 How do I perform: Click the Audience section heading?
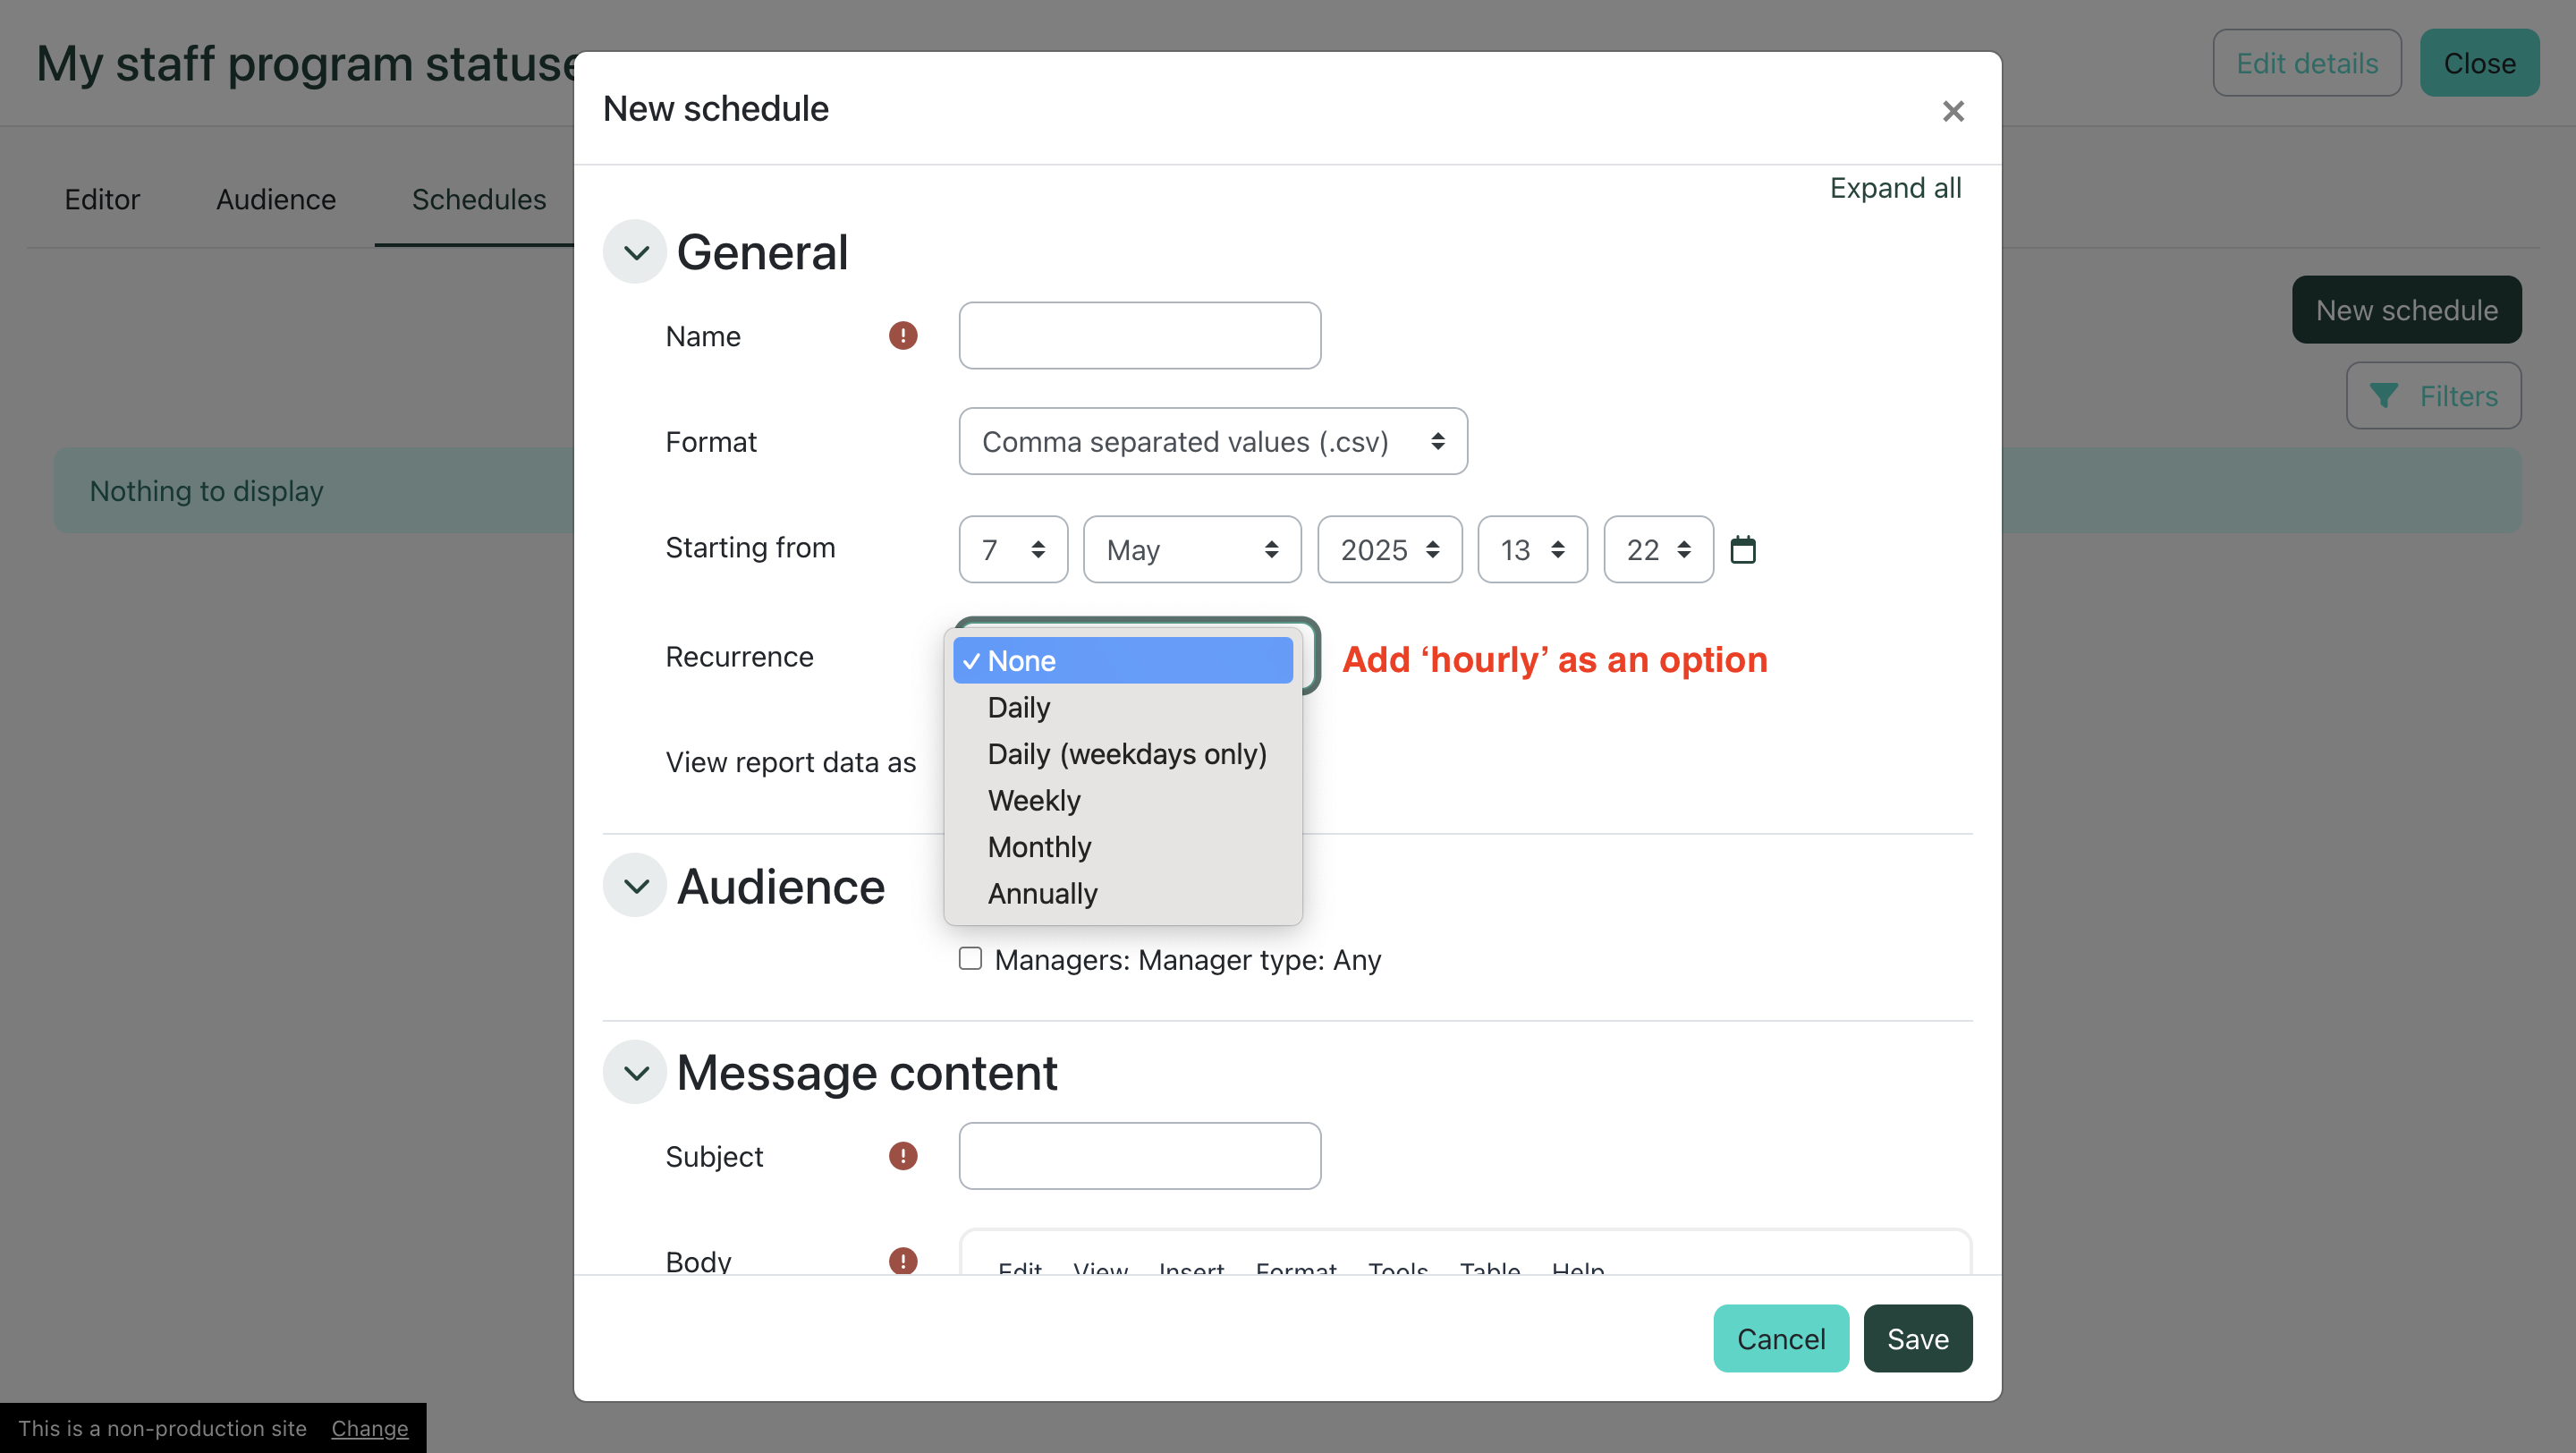tap(780, 886)
